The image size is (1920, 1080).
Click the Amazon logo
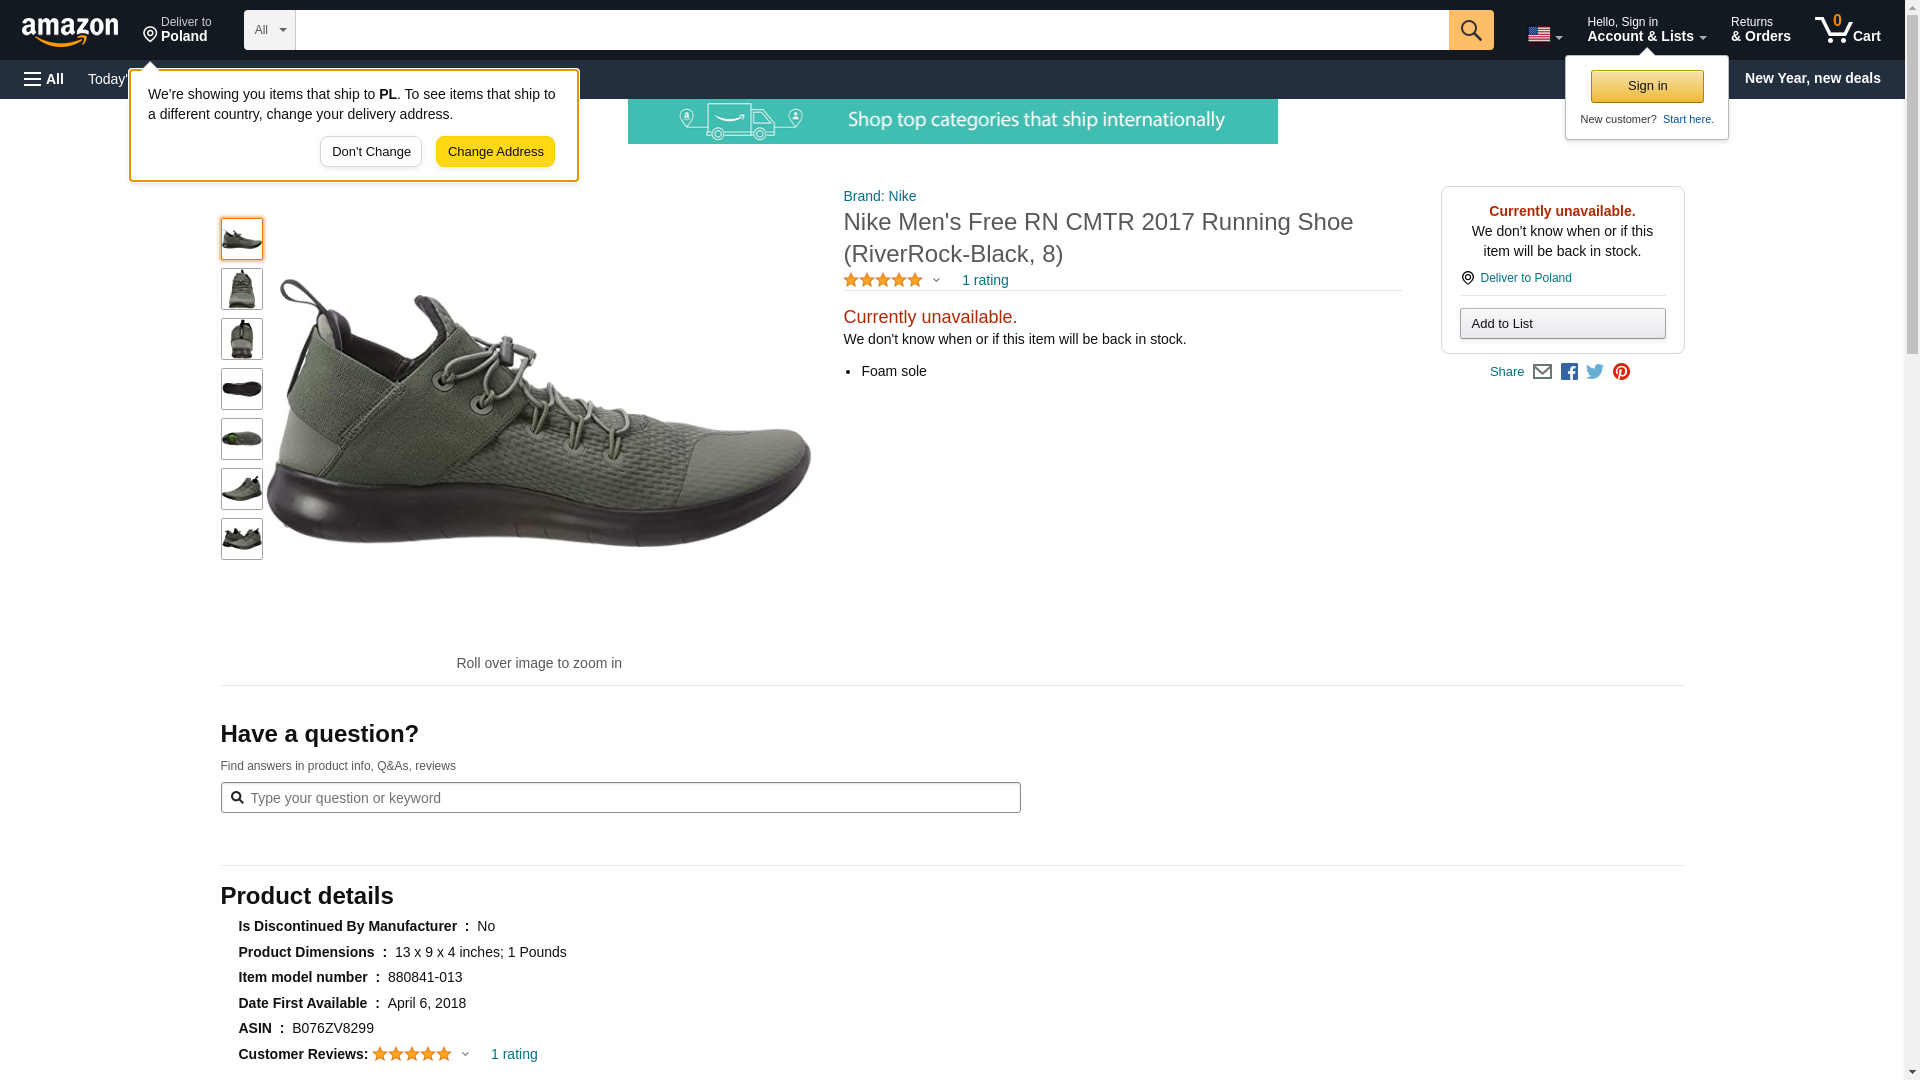70,31
